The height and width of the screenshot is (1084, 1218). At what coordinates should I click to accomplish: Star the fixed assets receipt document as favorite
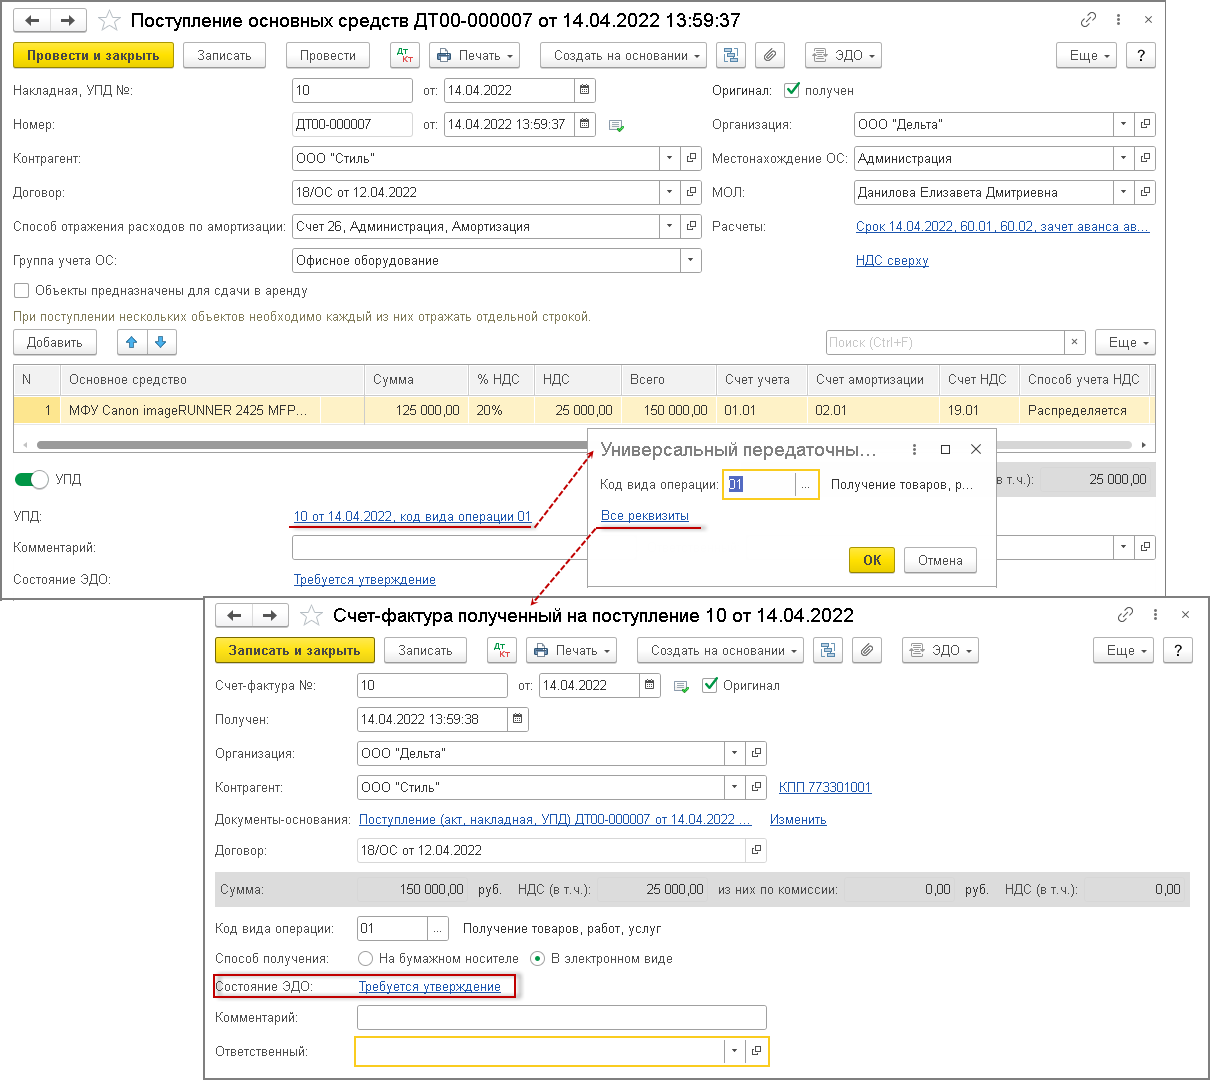(x=109, y=21)
